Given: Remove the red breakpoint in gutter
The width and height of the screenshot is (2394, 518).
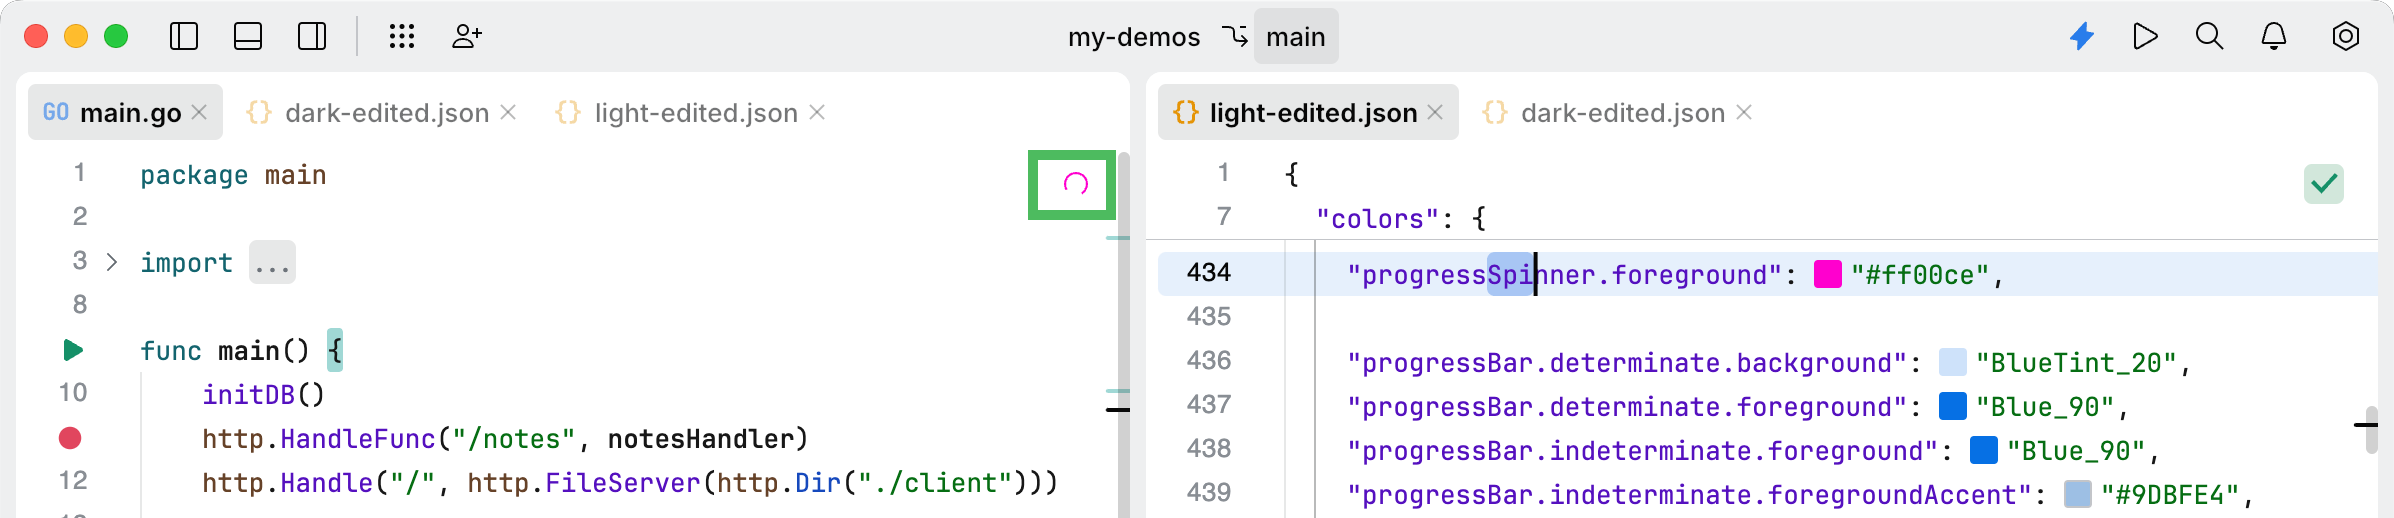Looking at the screenshot, I should click(70, 438).
